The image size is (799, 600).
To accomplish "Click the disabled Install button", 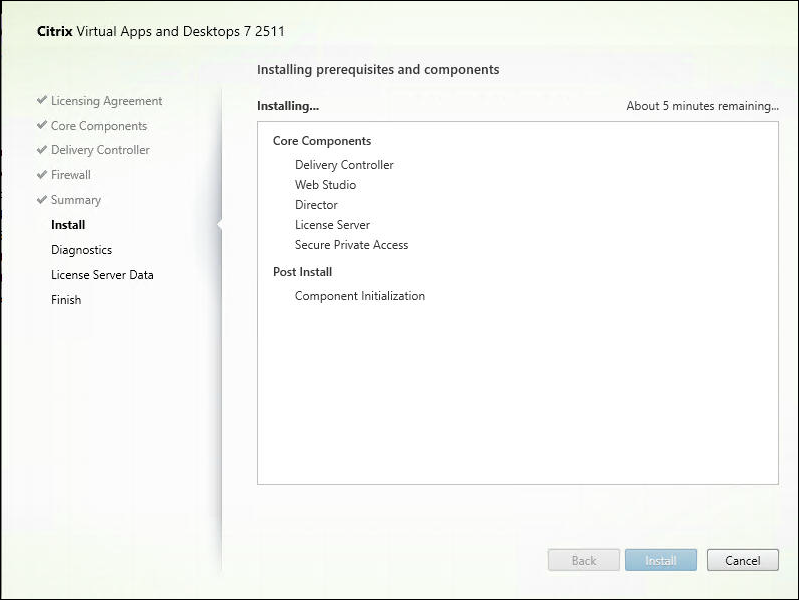I will 661,560.
